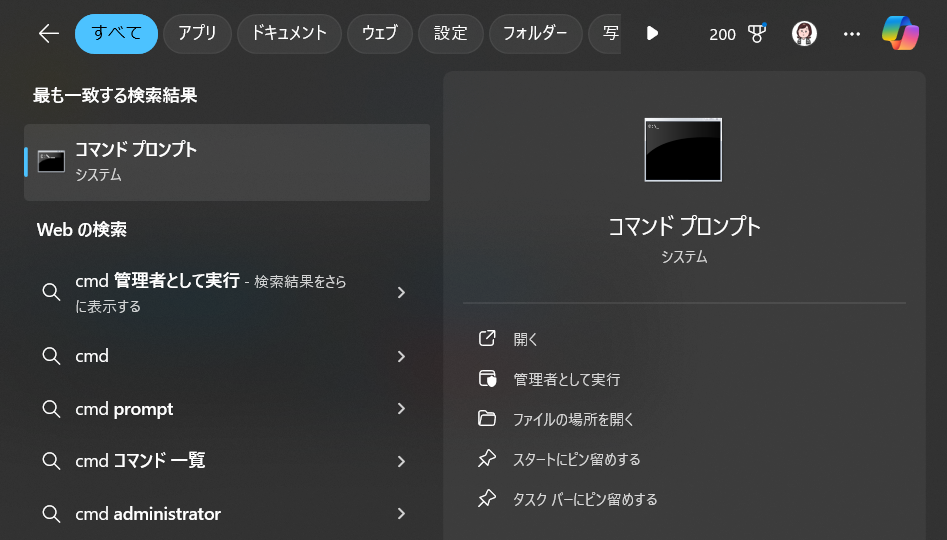Expand the cmd suggestion chevron

pos(401,356)
